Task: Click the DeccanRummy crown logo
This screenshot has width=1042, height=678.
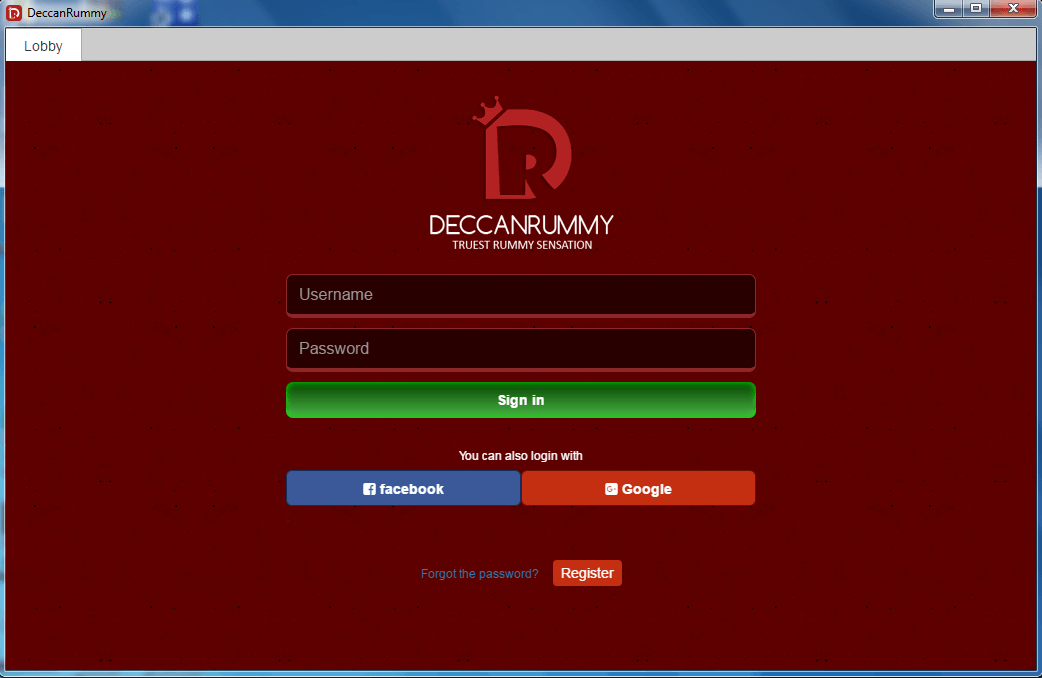Action: pos(522,148)
